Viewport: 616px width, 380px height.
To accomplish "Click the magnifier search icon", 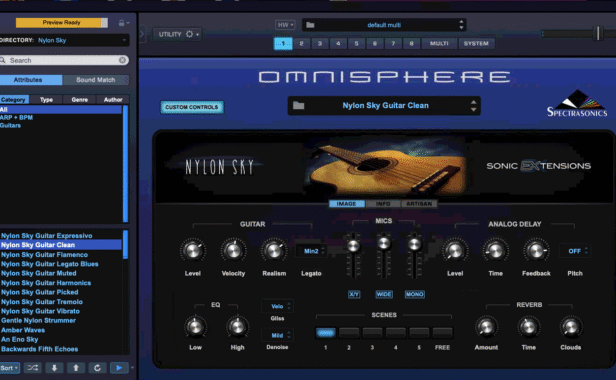I will click(3, 60).
